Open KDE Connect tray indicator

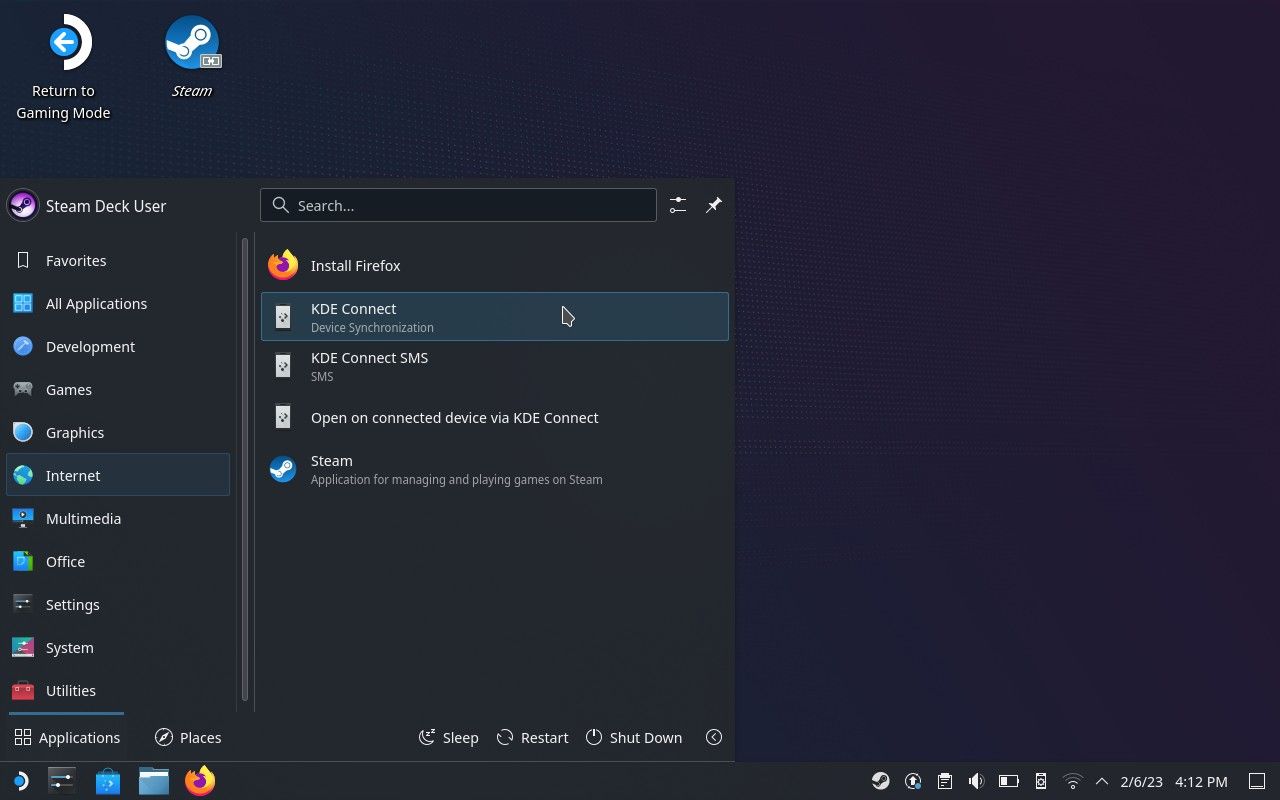pos(1041,781)
